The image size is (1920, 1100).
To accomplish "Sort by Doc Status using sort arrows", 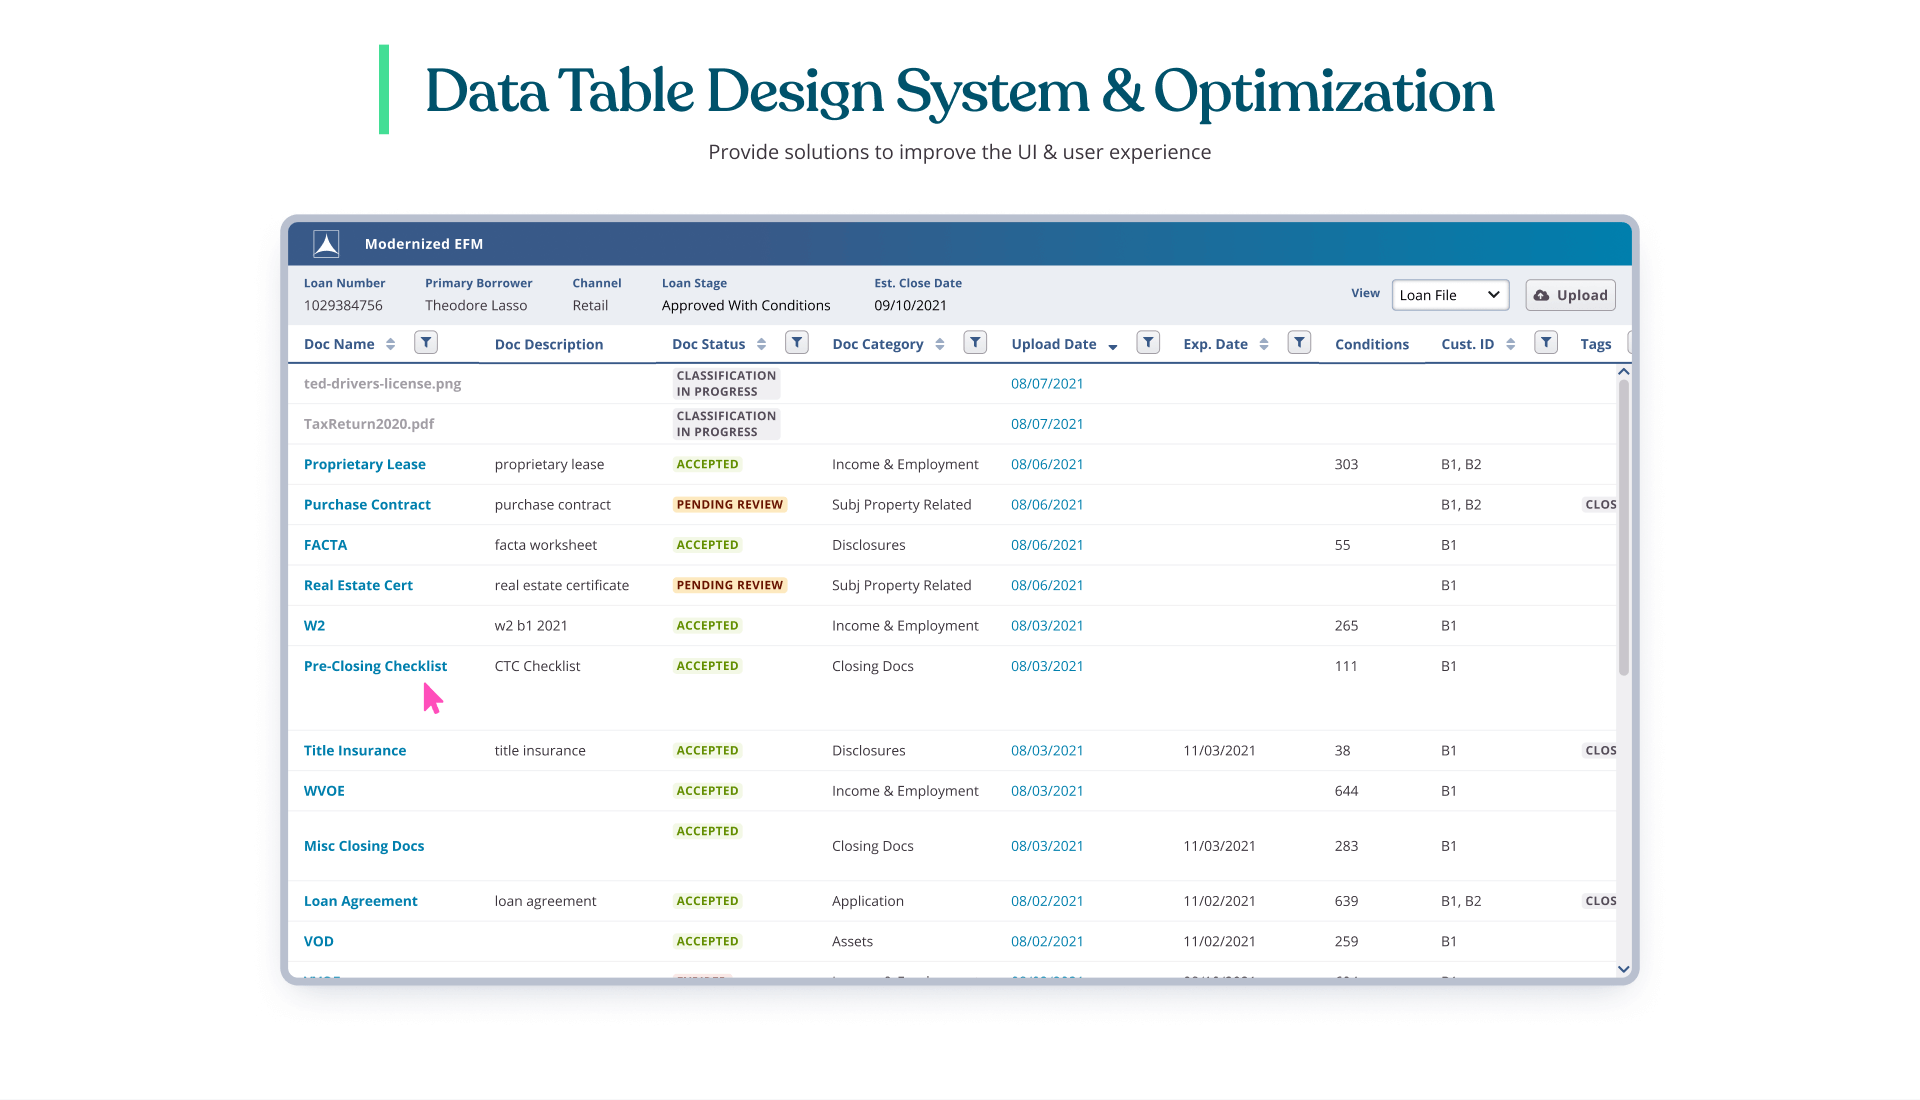I will [762, 344].
